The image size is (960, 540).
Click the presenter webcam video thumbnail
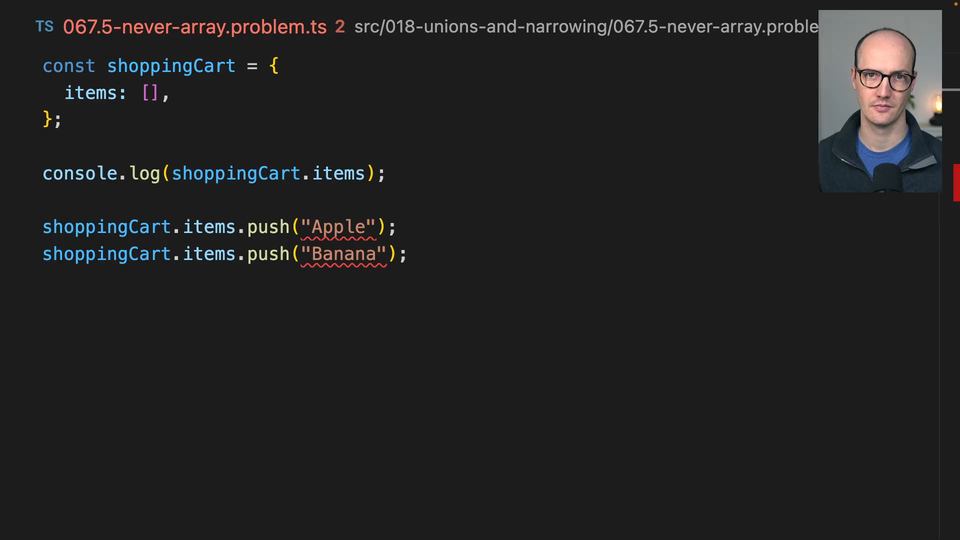(879, 101)
